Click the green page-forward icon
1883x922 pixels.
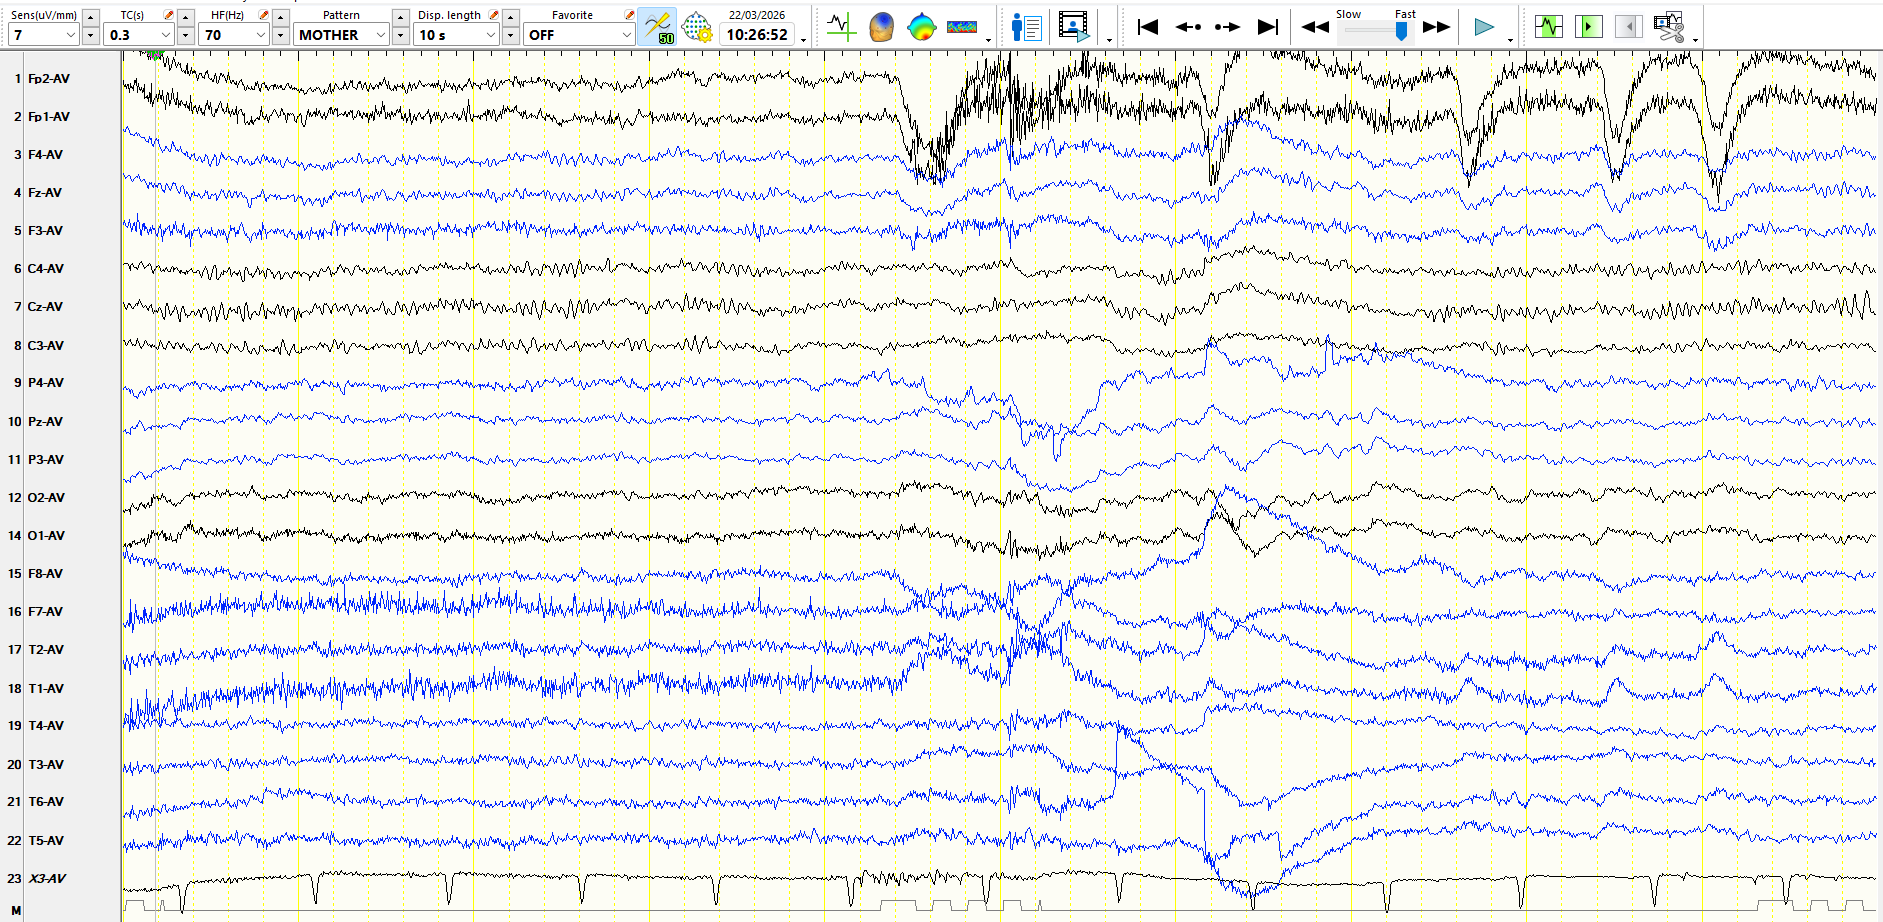pos(1588,27)
